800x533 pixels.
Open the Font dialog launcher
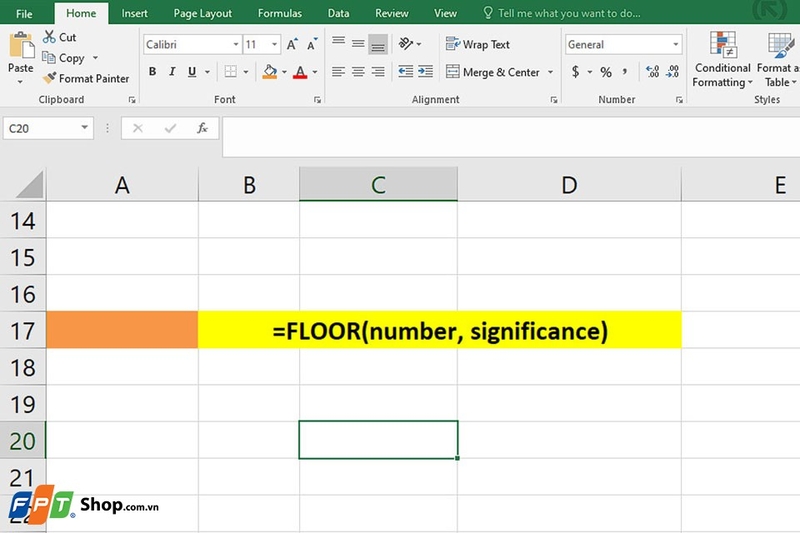(x=317, y=100)
